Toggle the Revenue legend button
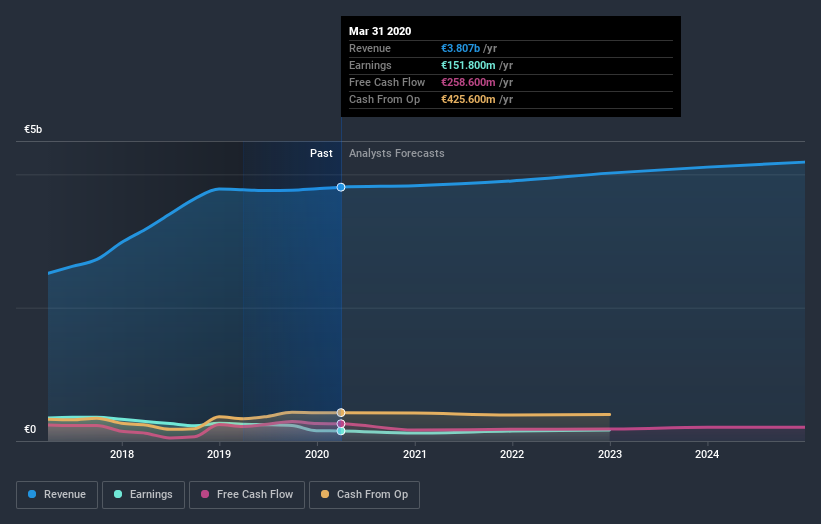 click(57, 495)
